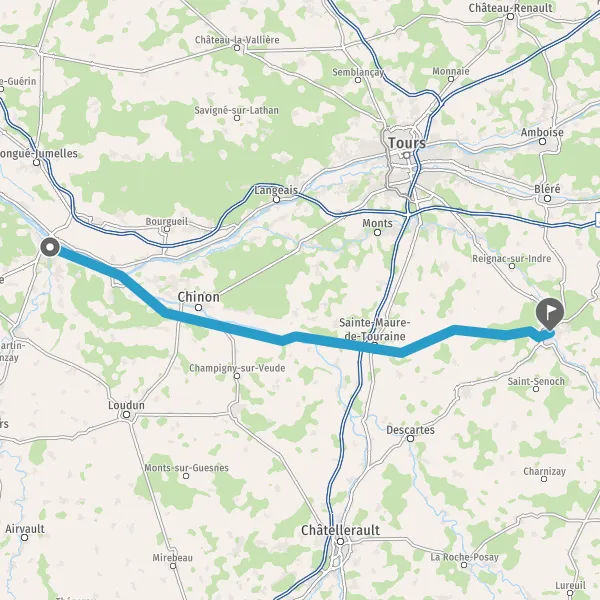Image resolution: width=600 pixels, height=600 pixels.
Task: Select the Bléré town marker
Action: pos(548,198)
